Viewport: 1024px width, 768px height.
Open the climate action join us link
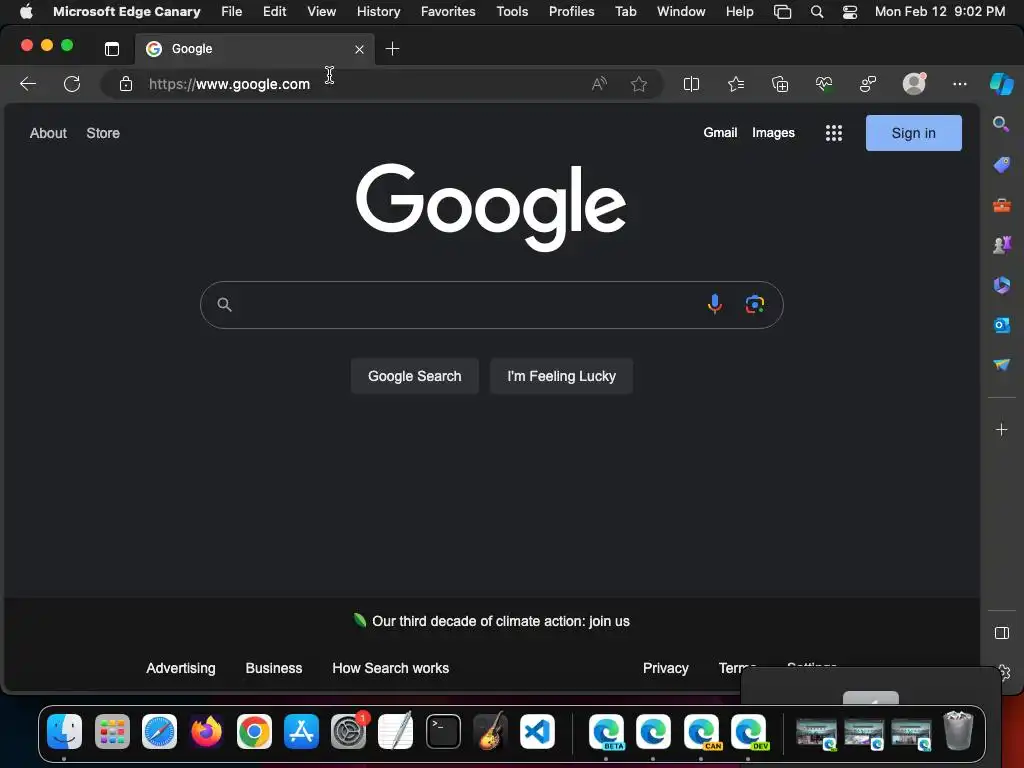(500, 621)
